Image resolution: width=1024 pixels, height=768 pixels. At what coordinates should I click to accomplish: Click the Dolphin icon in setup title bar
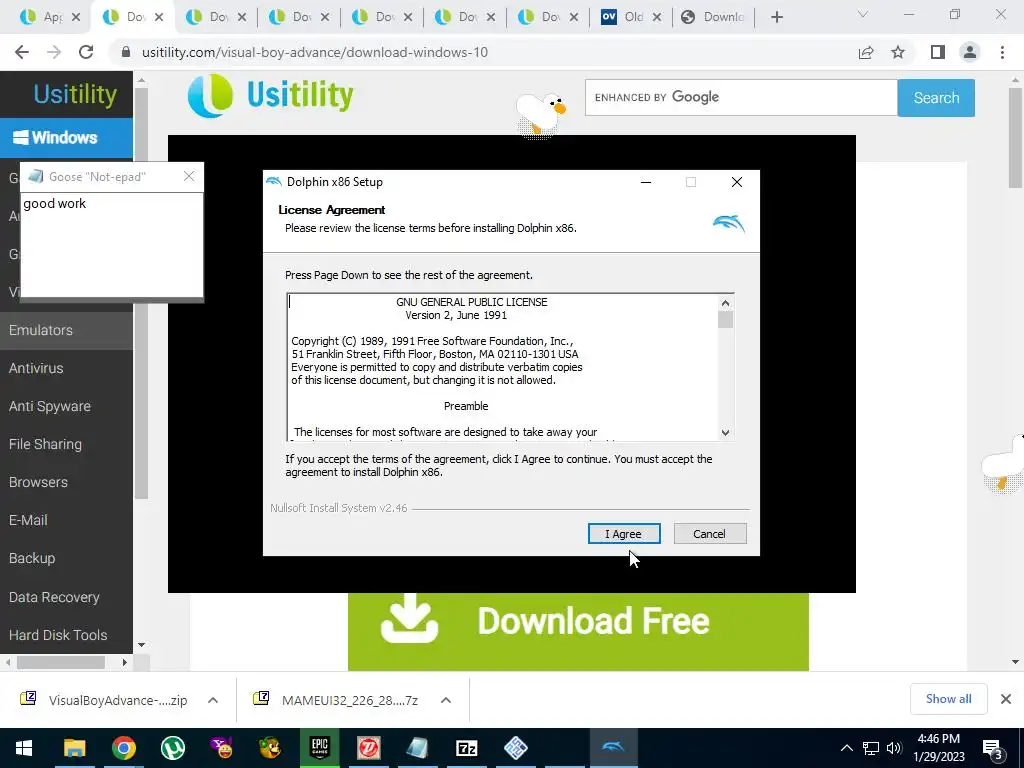coord(274,182)
